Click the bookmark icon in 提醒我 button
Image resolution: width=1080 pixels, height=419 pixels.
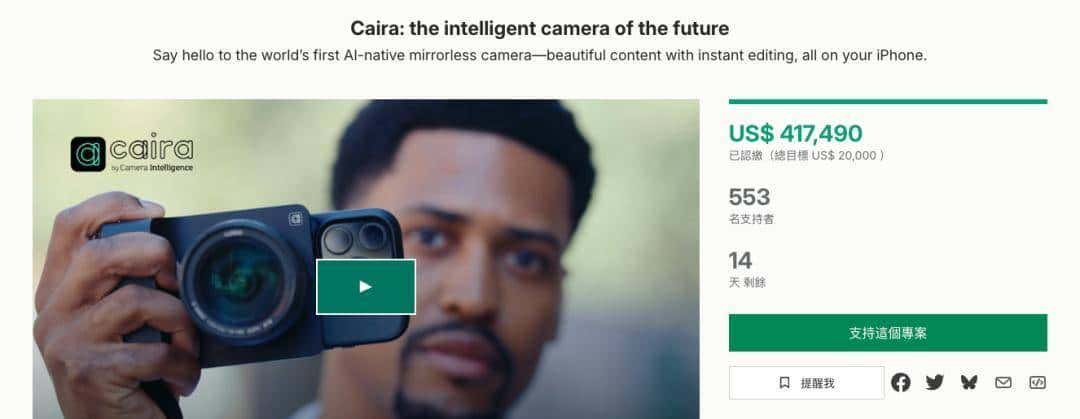coord(785,383)
